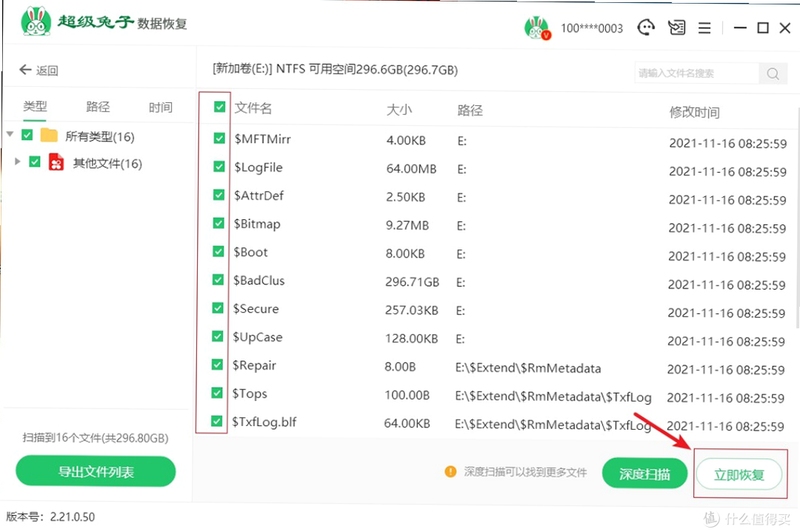Select the 所有类型(16) tree label
The image size is (800, 532).
100,137
